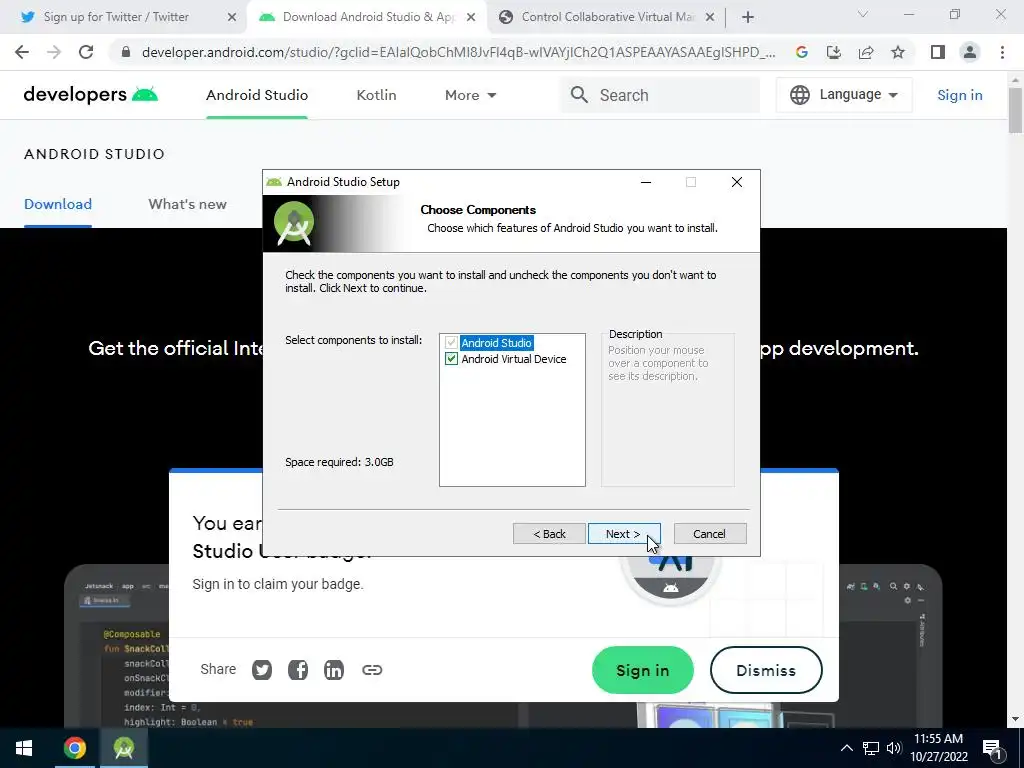Screen dimensions: 1024x768
Task: Show hidden system tray icons
Action: pyautogui.click(x=846, y=748)
